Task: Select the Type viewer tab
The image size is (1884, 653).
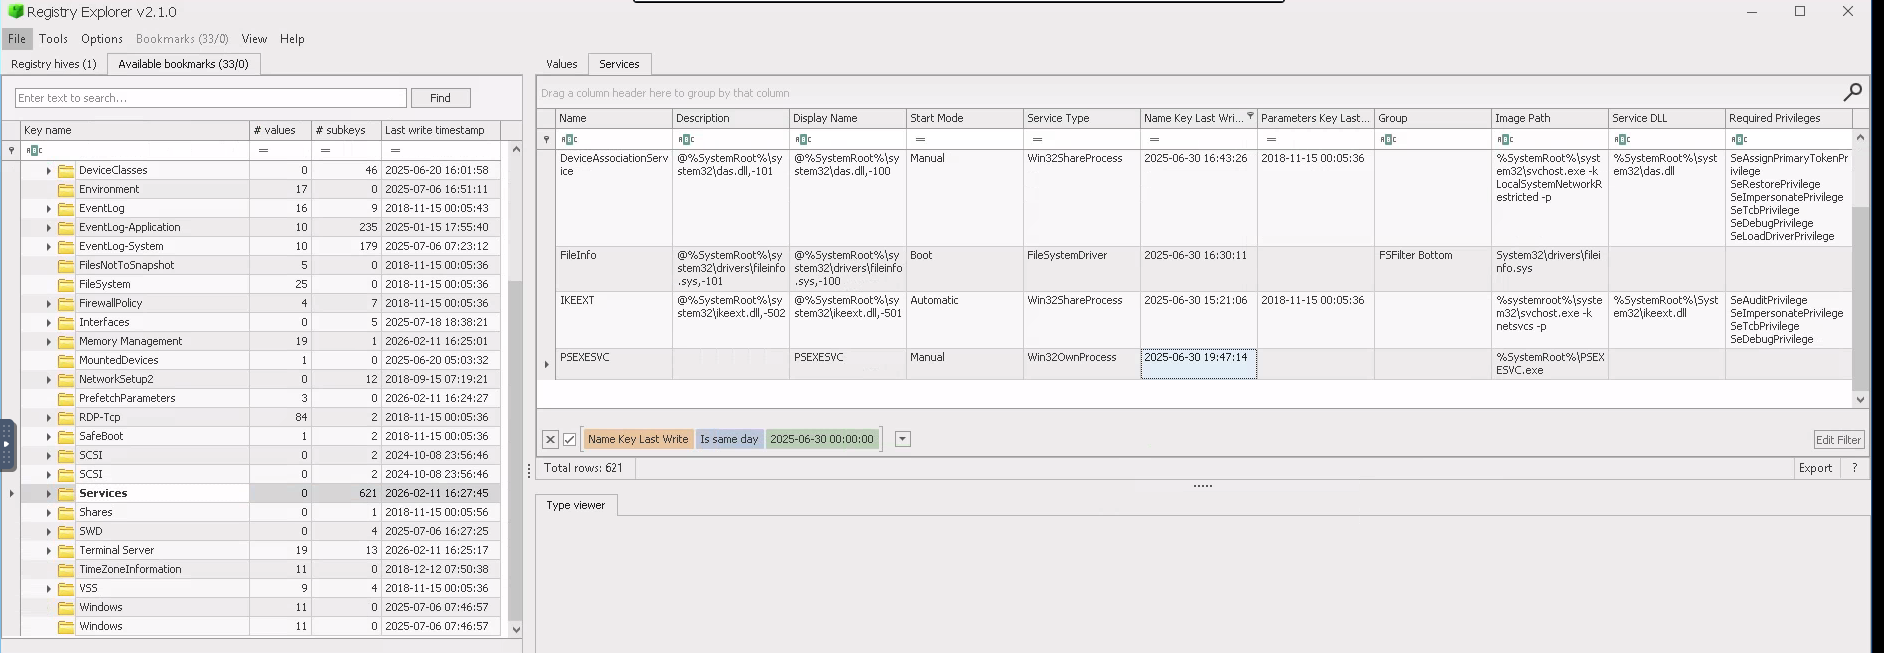Action: 575,505
